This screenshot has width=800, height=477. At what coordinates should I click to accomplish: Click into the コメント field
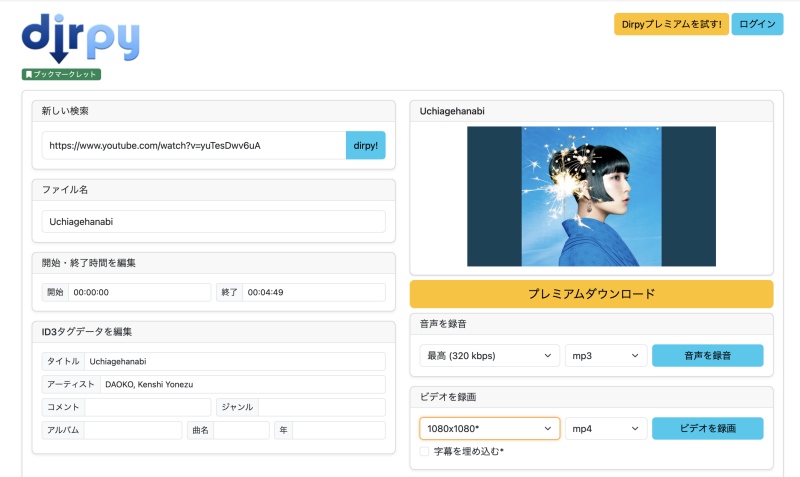pyautogui.click(x=147, y=407)
